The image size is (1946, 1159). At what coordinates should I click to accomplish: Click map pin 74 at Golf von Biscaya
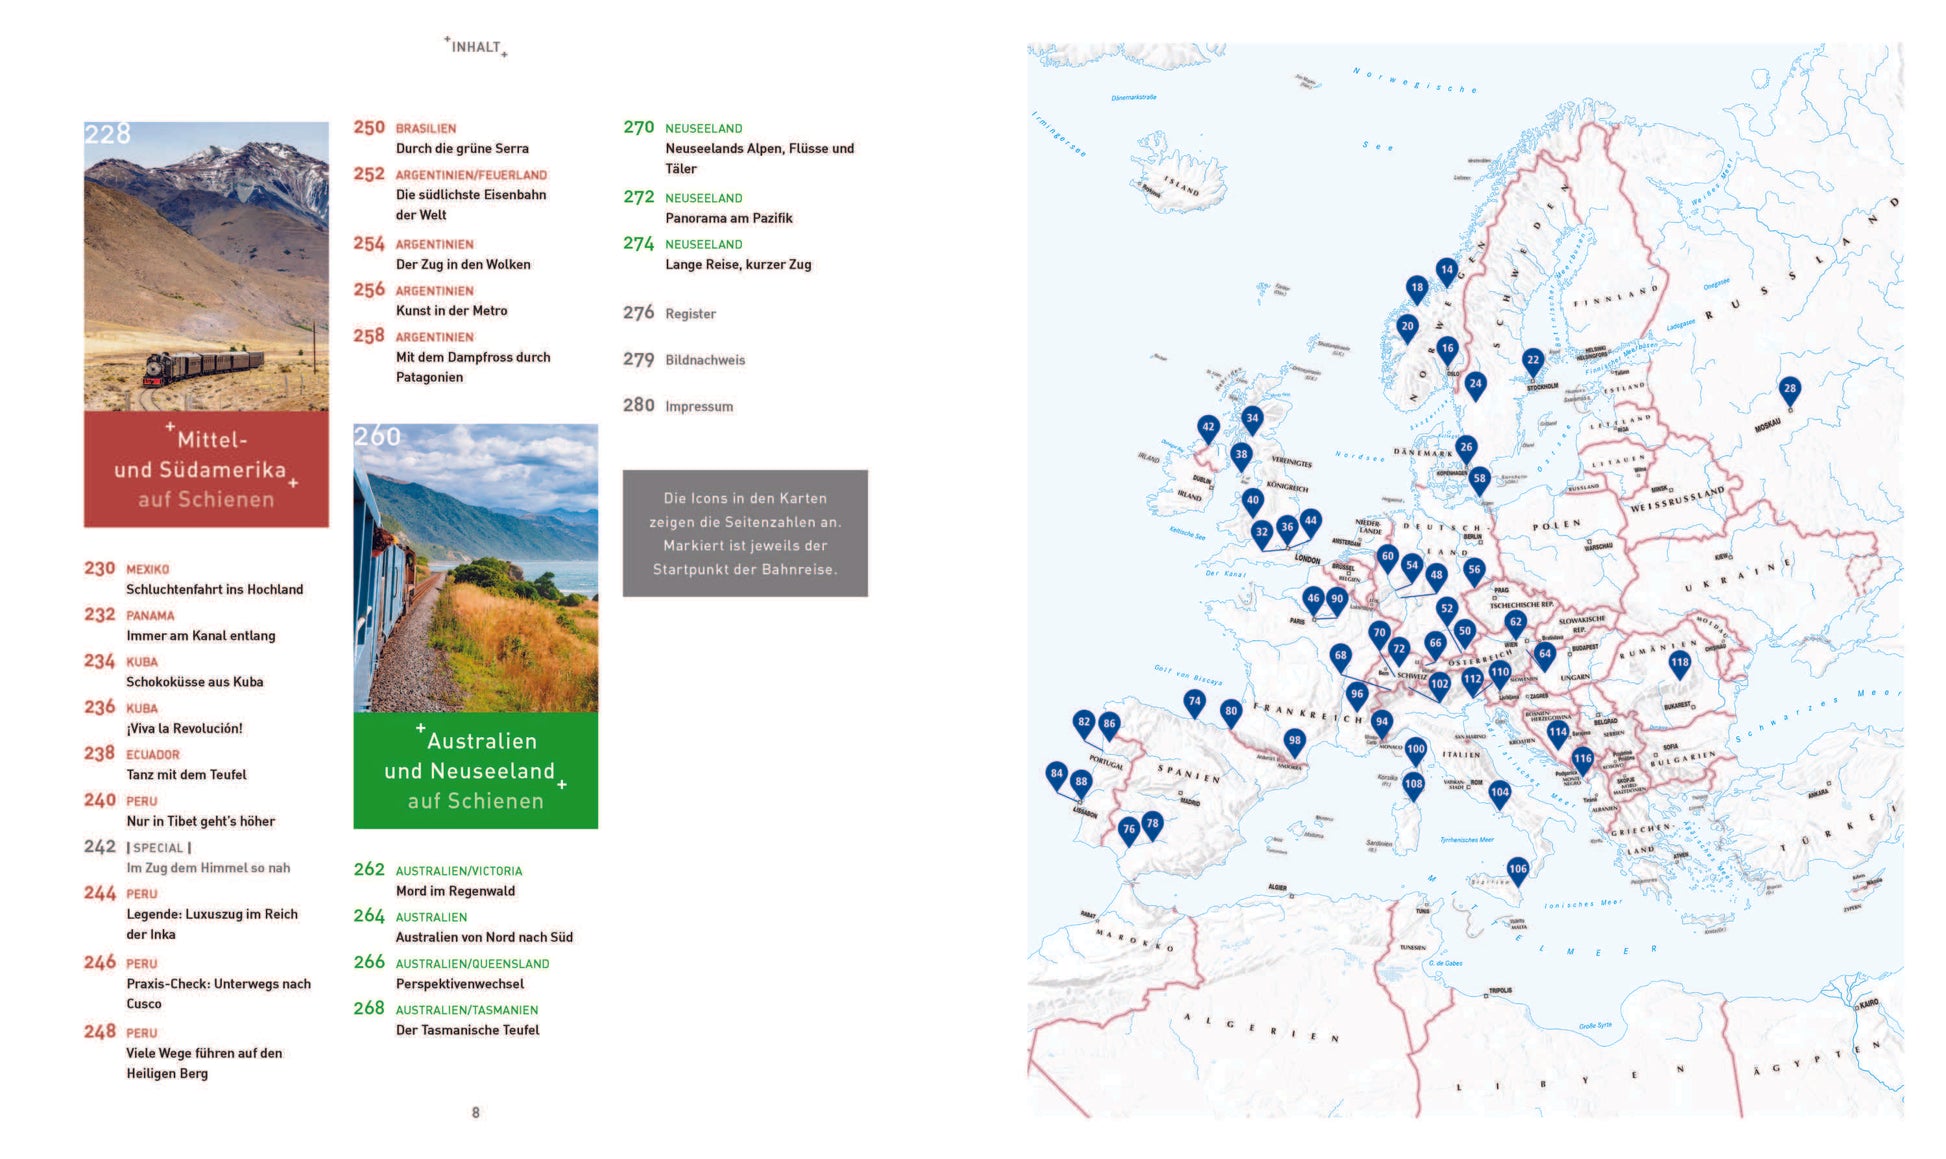tap(1194, 702)
